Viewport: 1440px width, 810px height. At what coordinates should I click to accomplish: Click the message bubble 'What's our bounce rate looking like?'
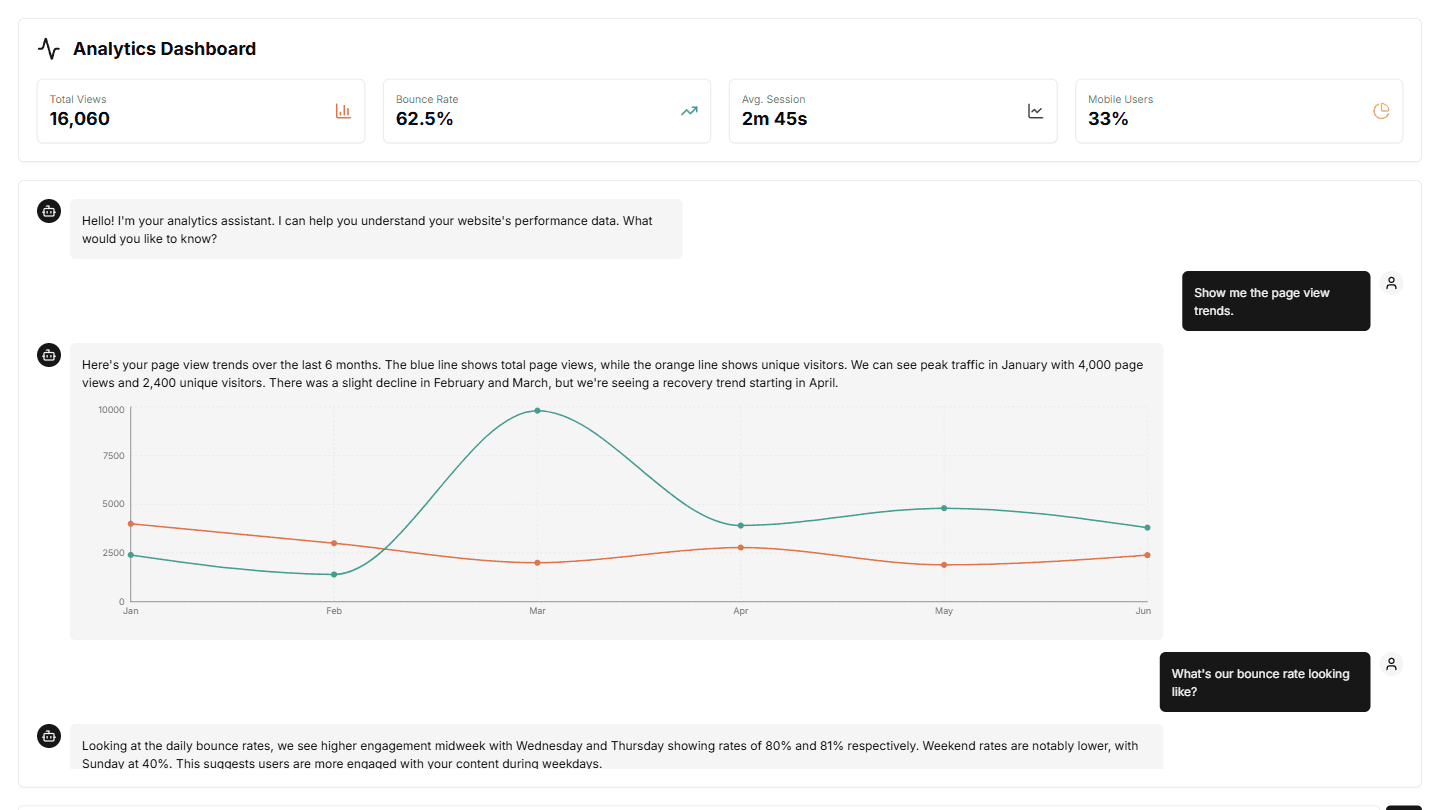[1264, 682]
